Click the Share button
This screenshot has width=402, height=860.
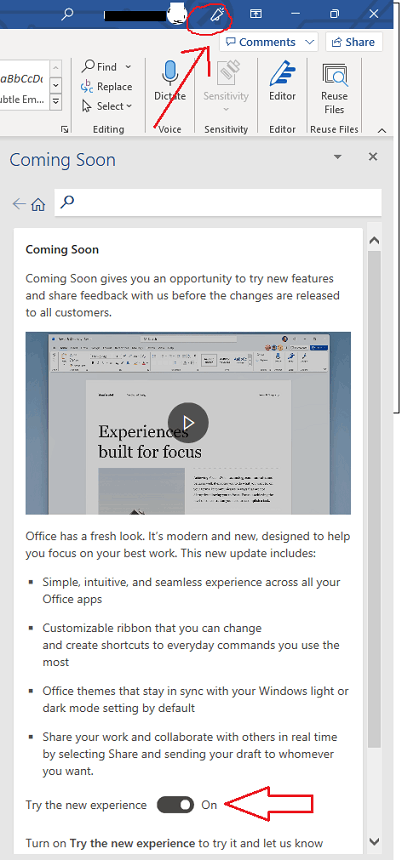click(354, 42)
